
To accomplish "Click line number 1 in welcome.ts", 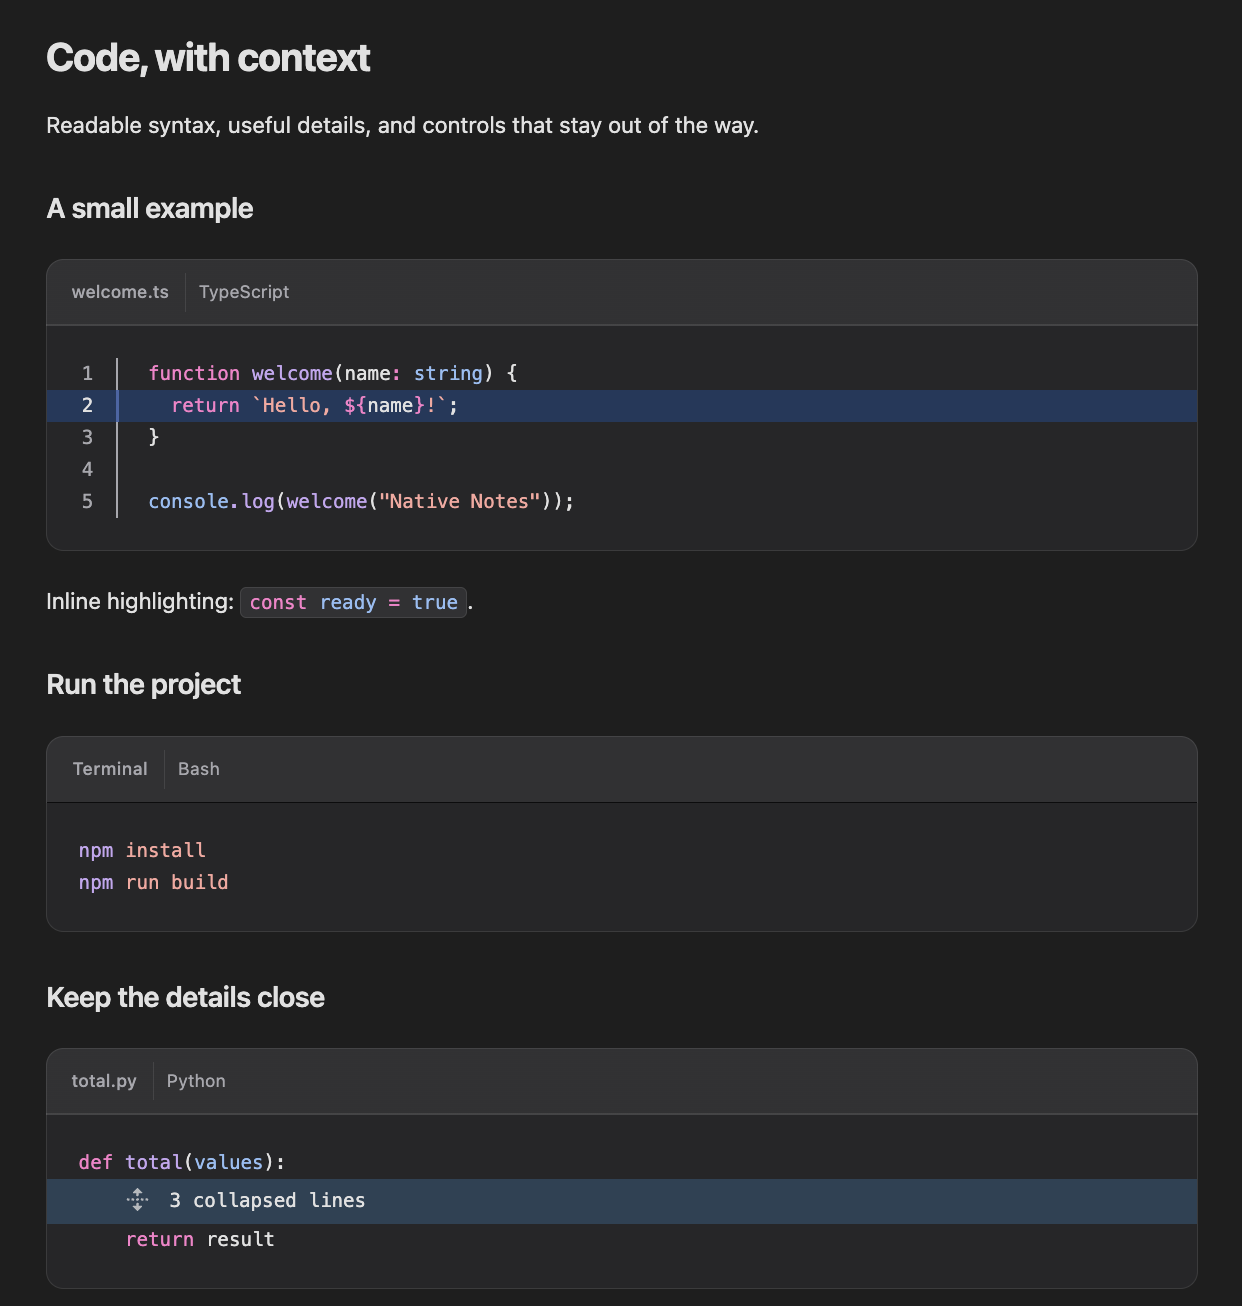I will [x=87, y=373].
